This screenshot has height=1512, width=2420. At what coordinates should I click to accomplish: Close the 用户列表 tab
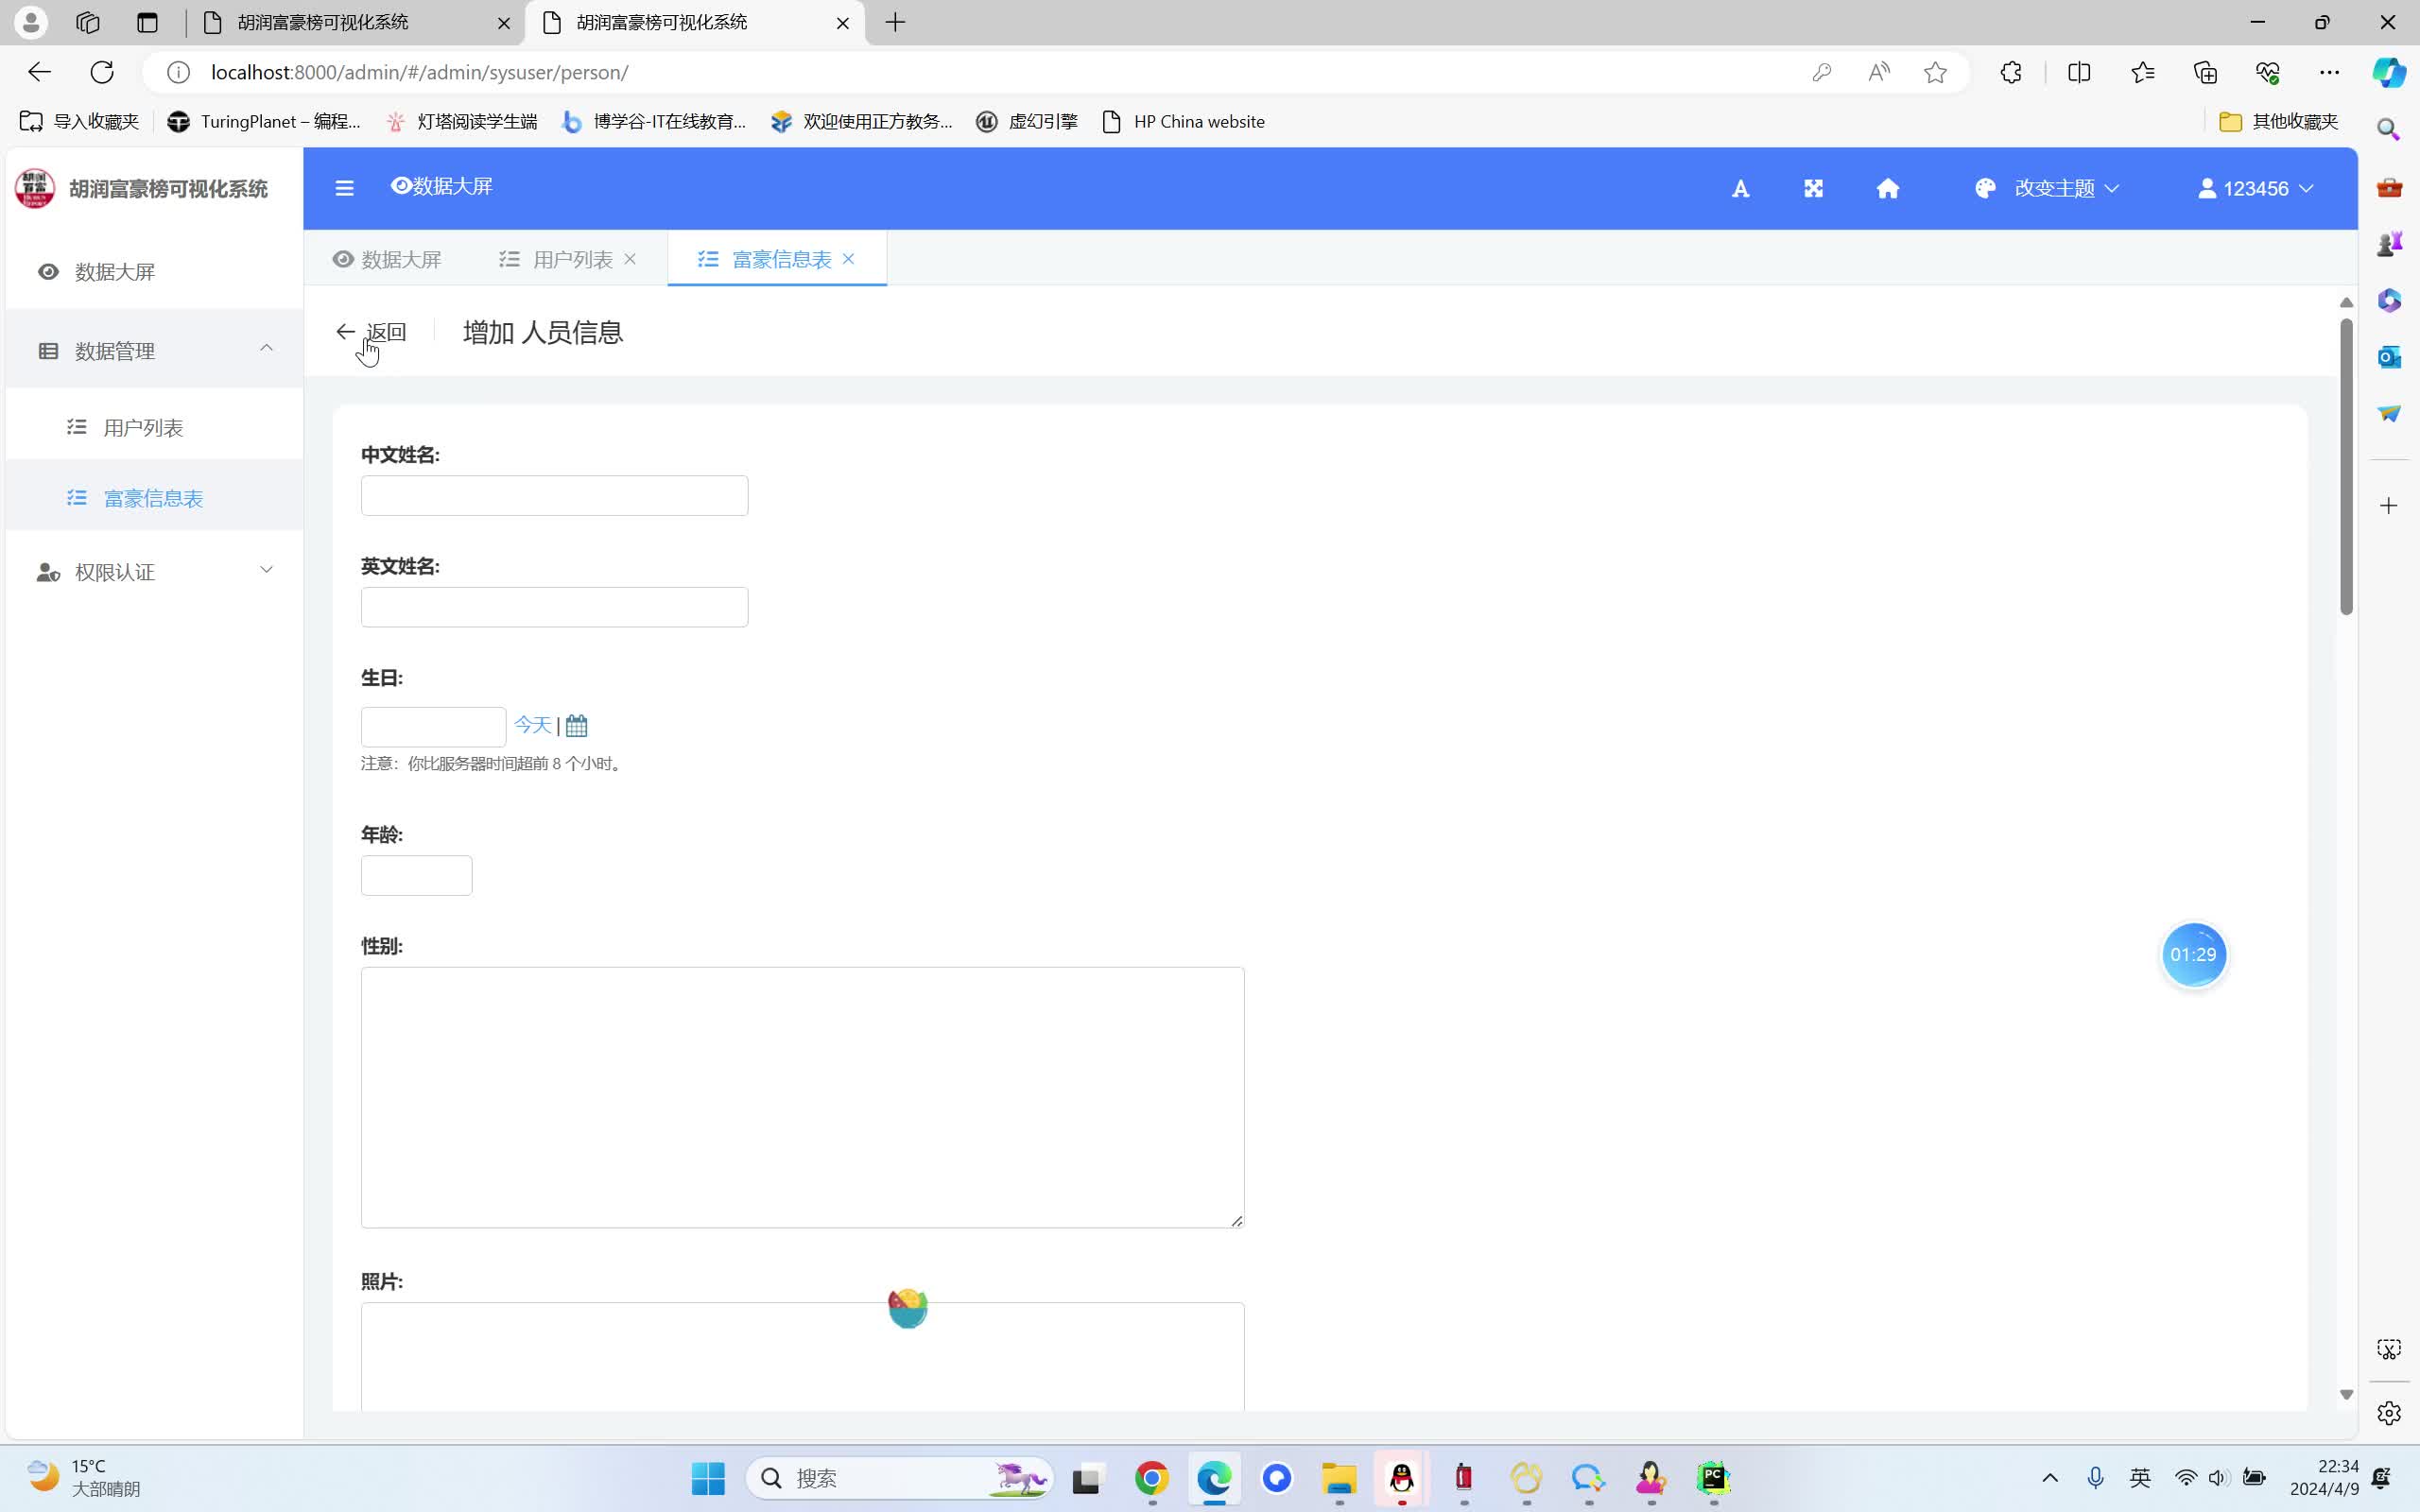tap(630, 259)
